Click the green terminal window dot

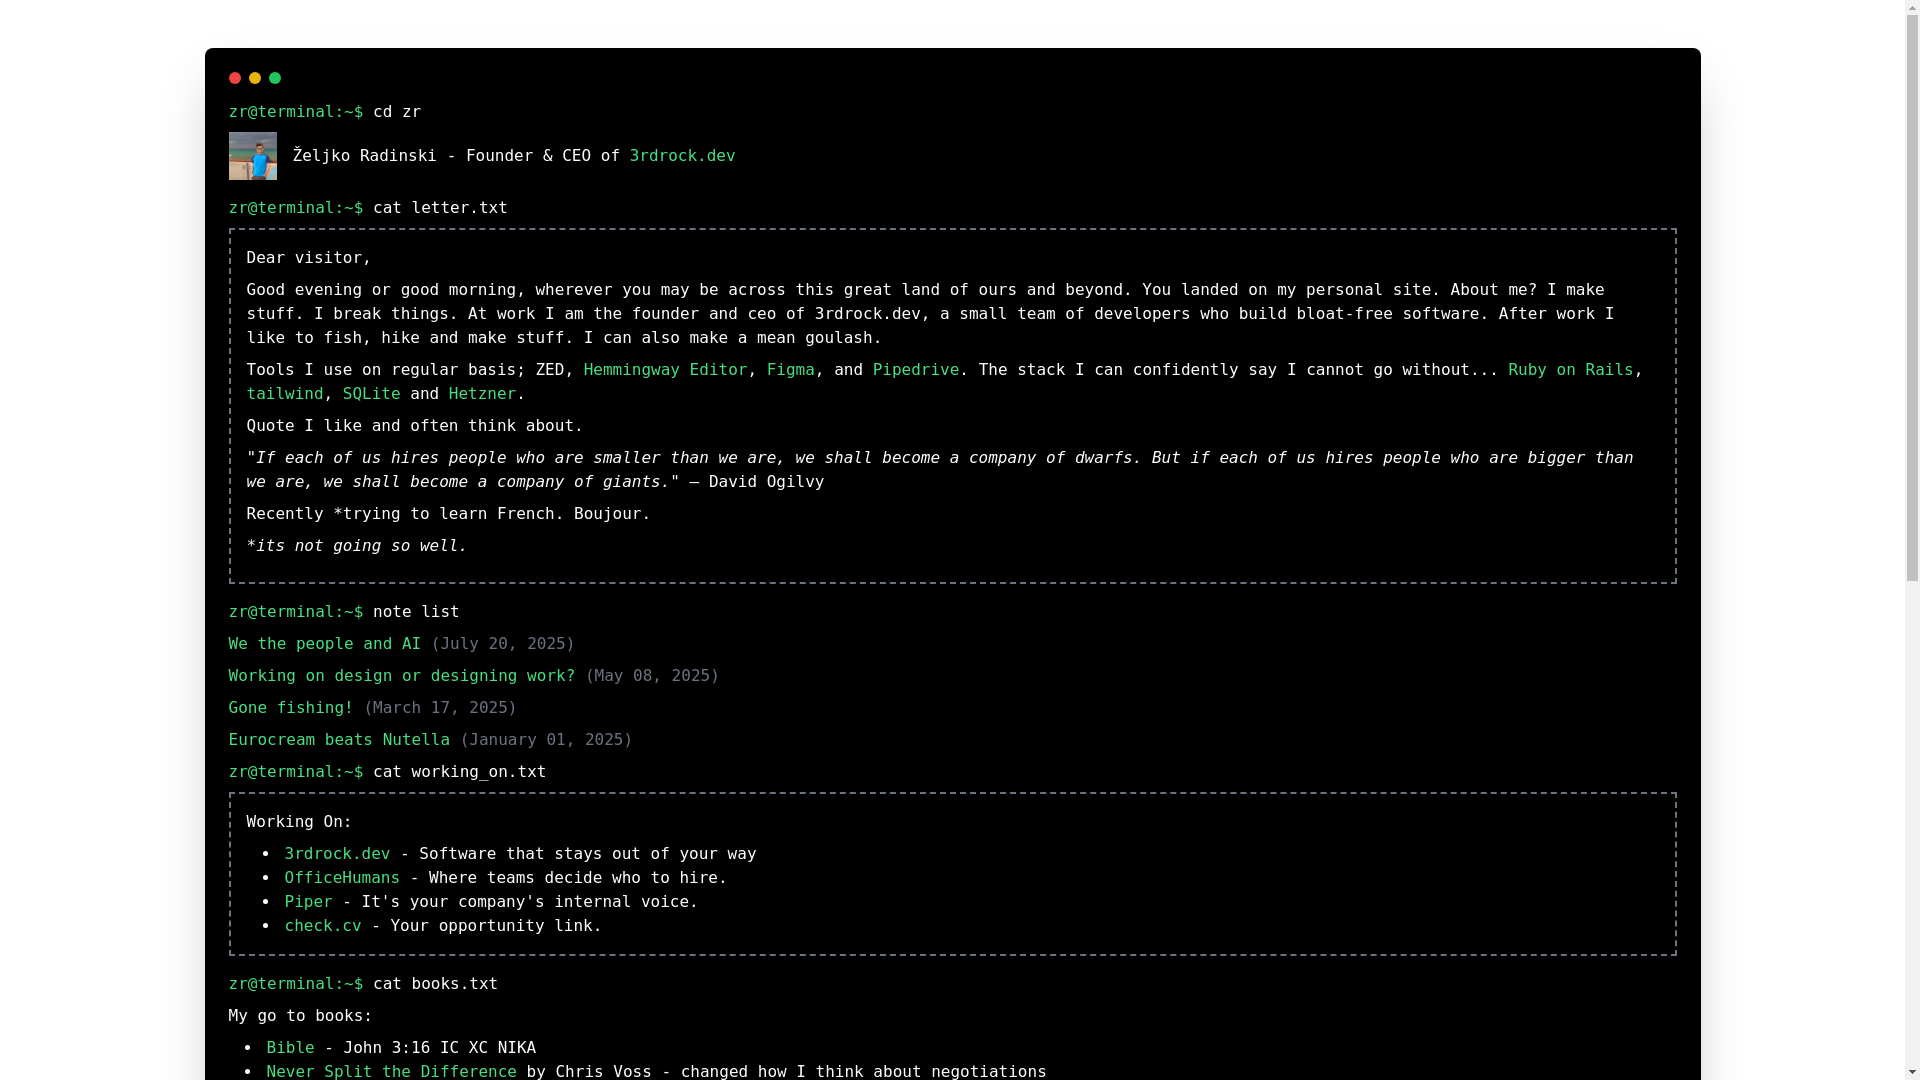[275, 78]
